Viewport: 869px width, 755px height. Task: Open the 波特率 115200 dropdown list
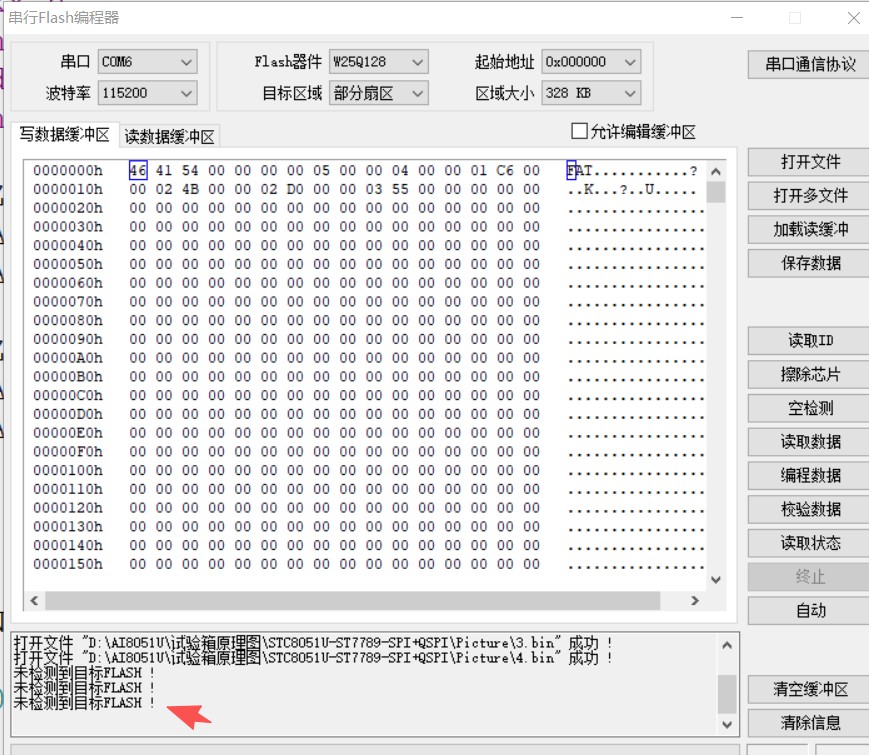[186, 93]
